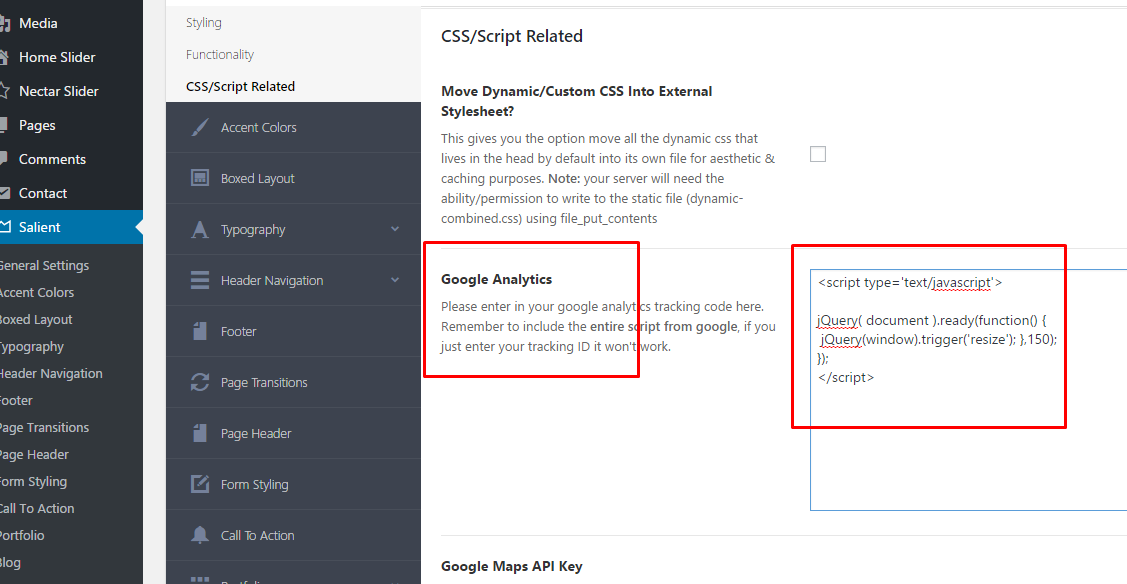
Task: Open Portfolio link in Salient submenu
Action: [22, 536]
